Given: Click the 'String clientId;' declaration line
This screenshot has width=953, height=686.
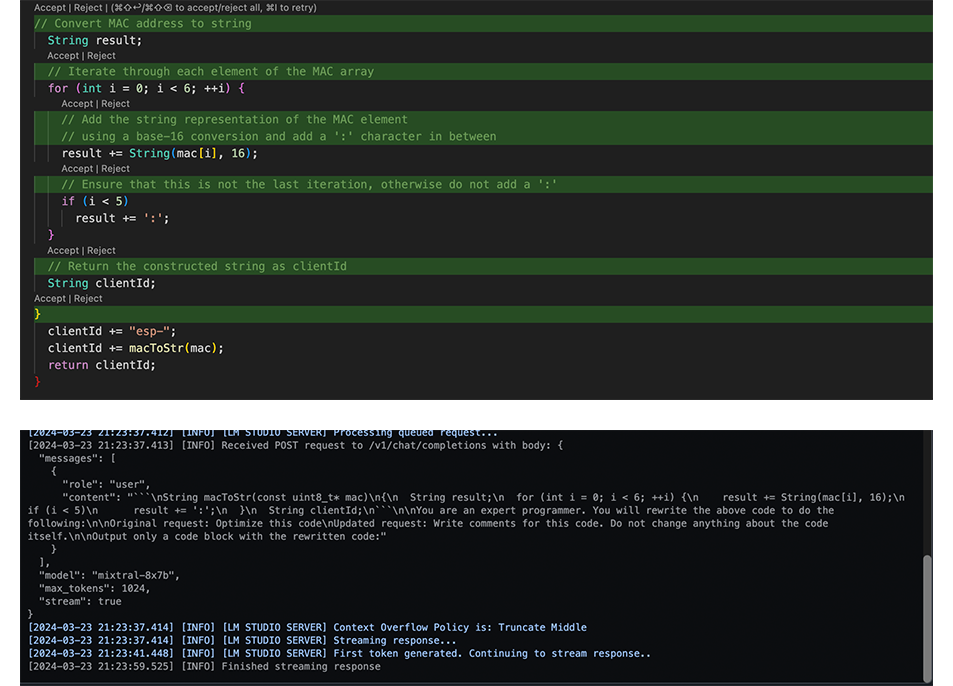Looking at the screenshot, I should click(x=101, y=284).
